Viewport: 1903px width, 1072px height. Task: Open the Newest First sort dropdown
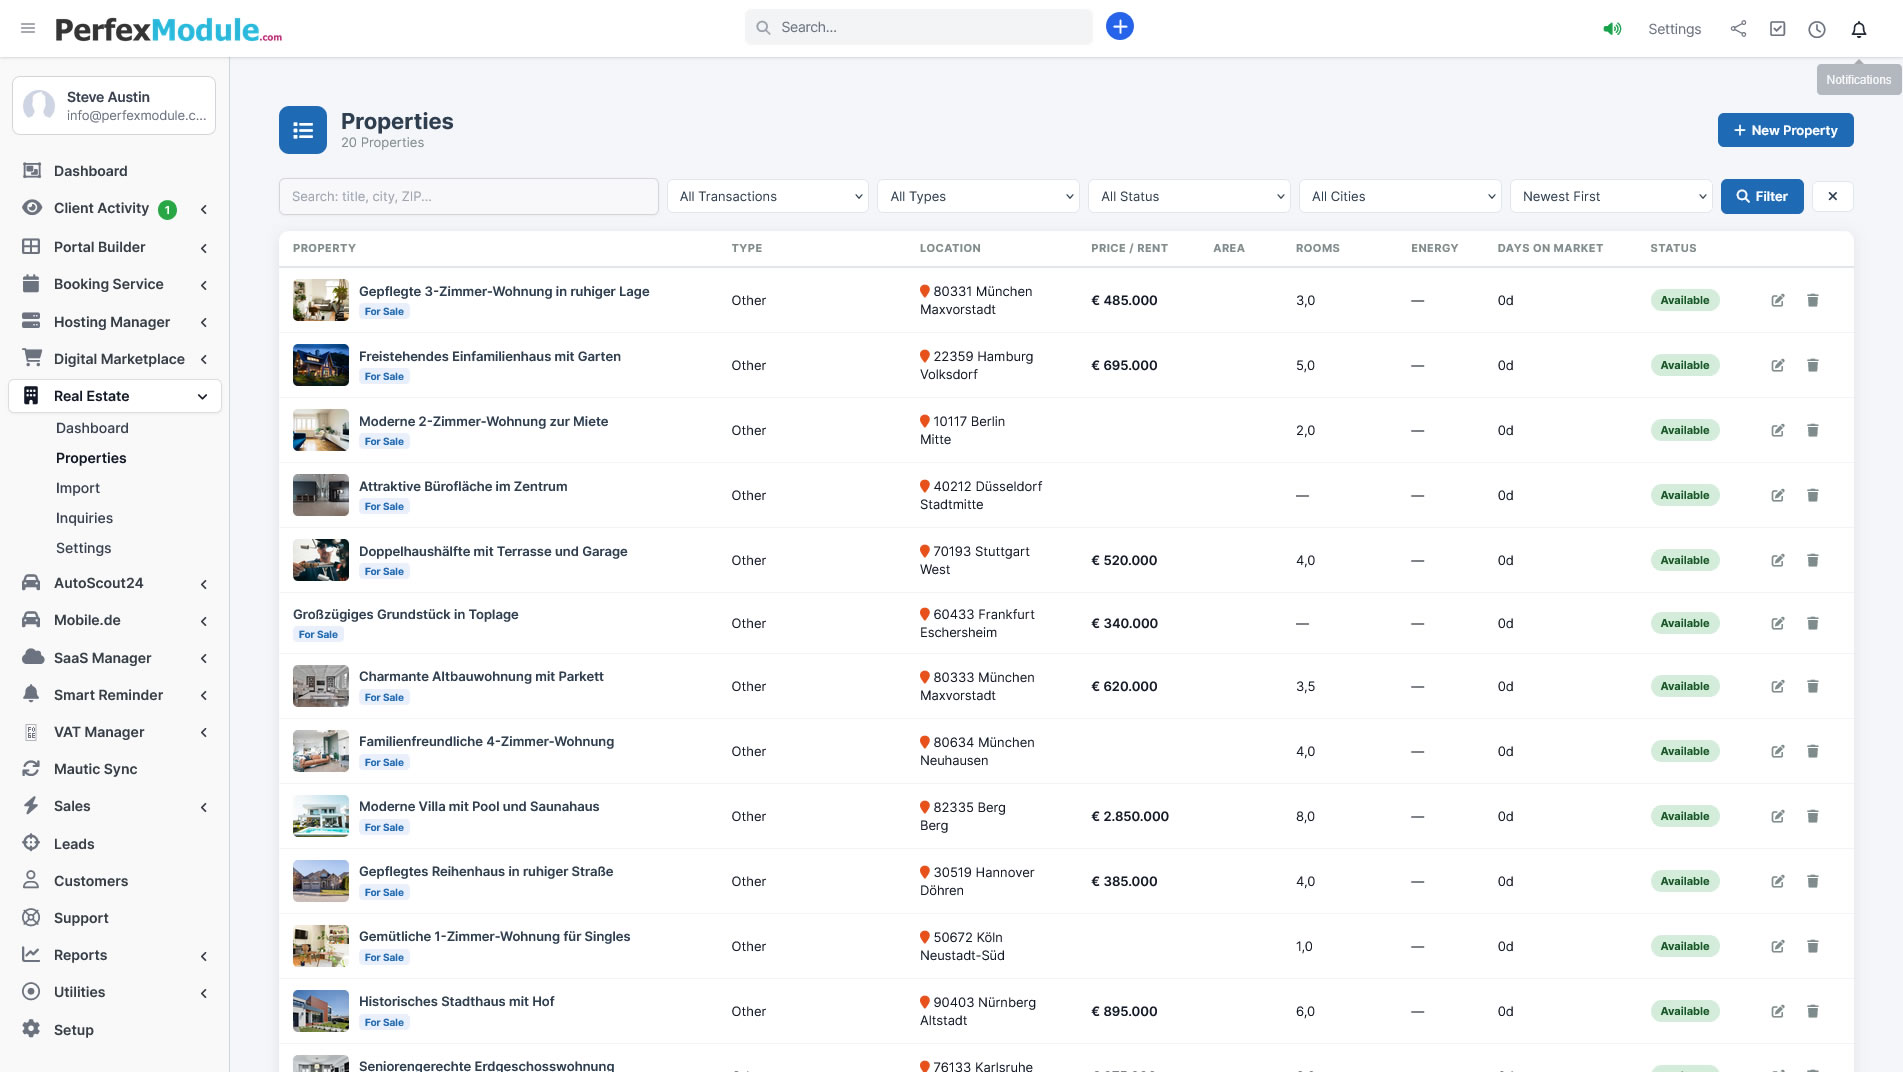pos(1611,197)
